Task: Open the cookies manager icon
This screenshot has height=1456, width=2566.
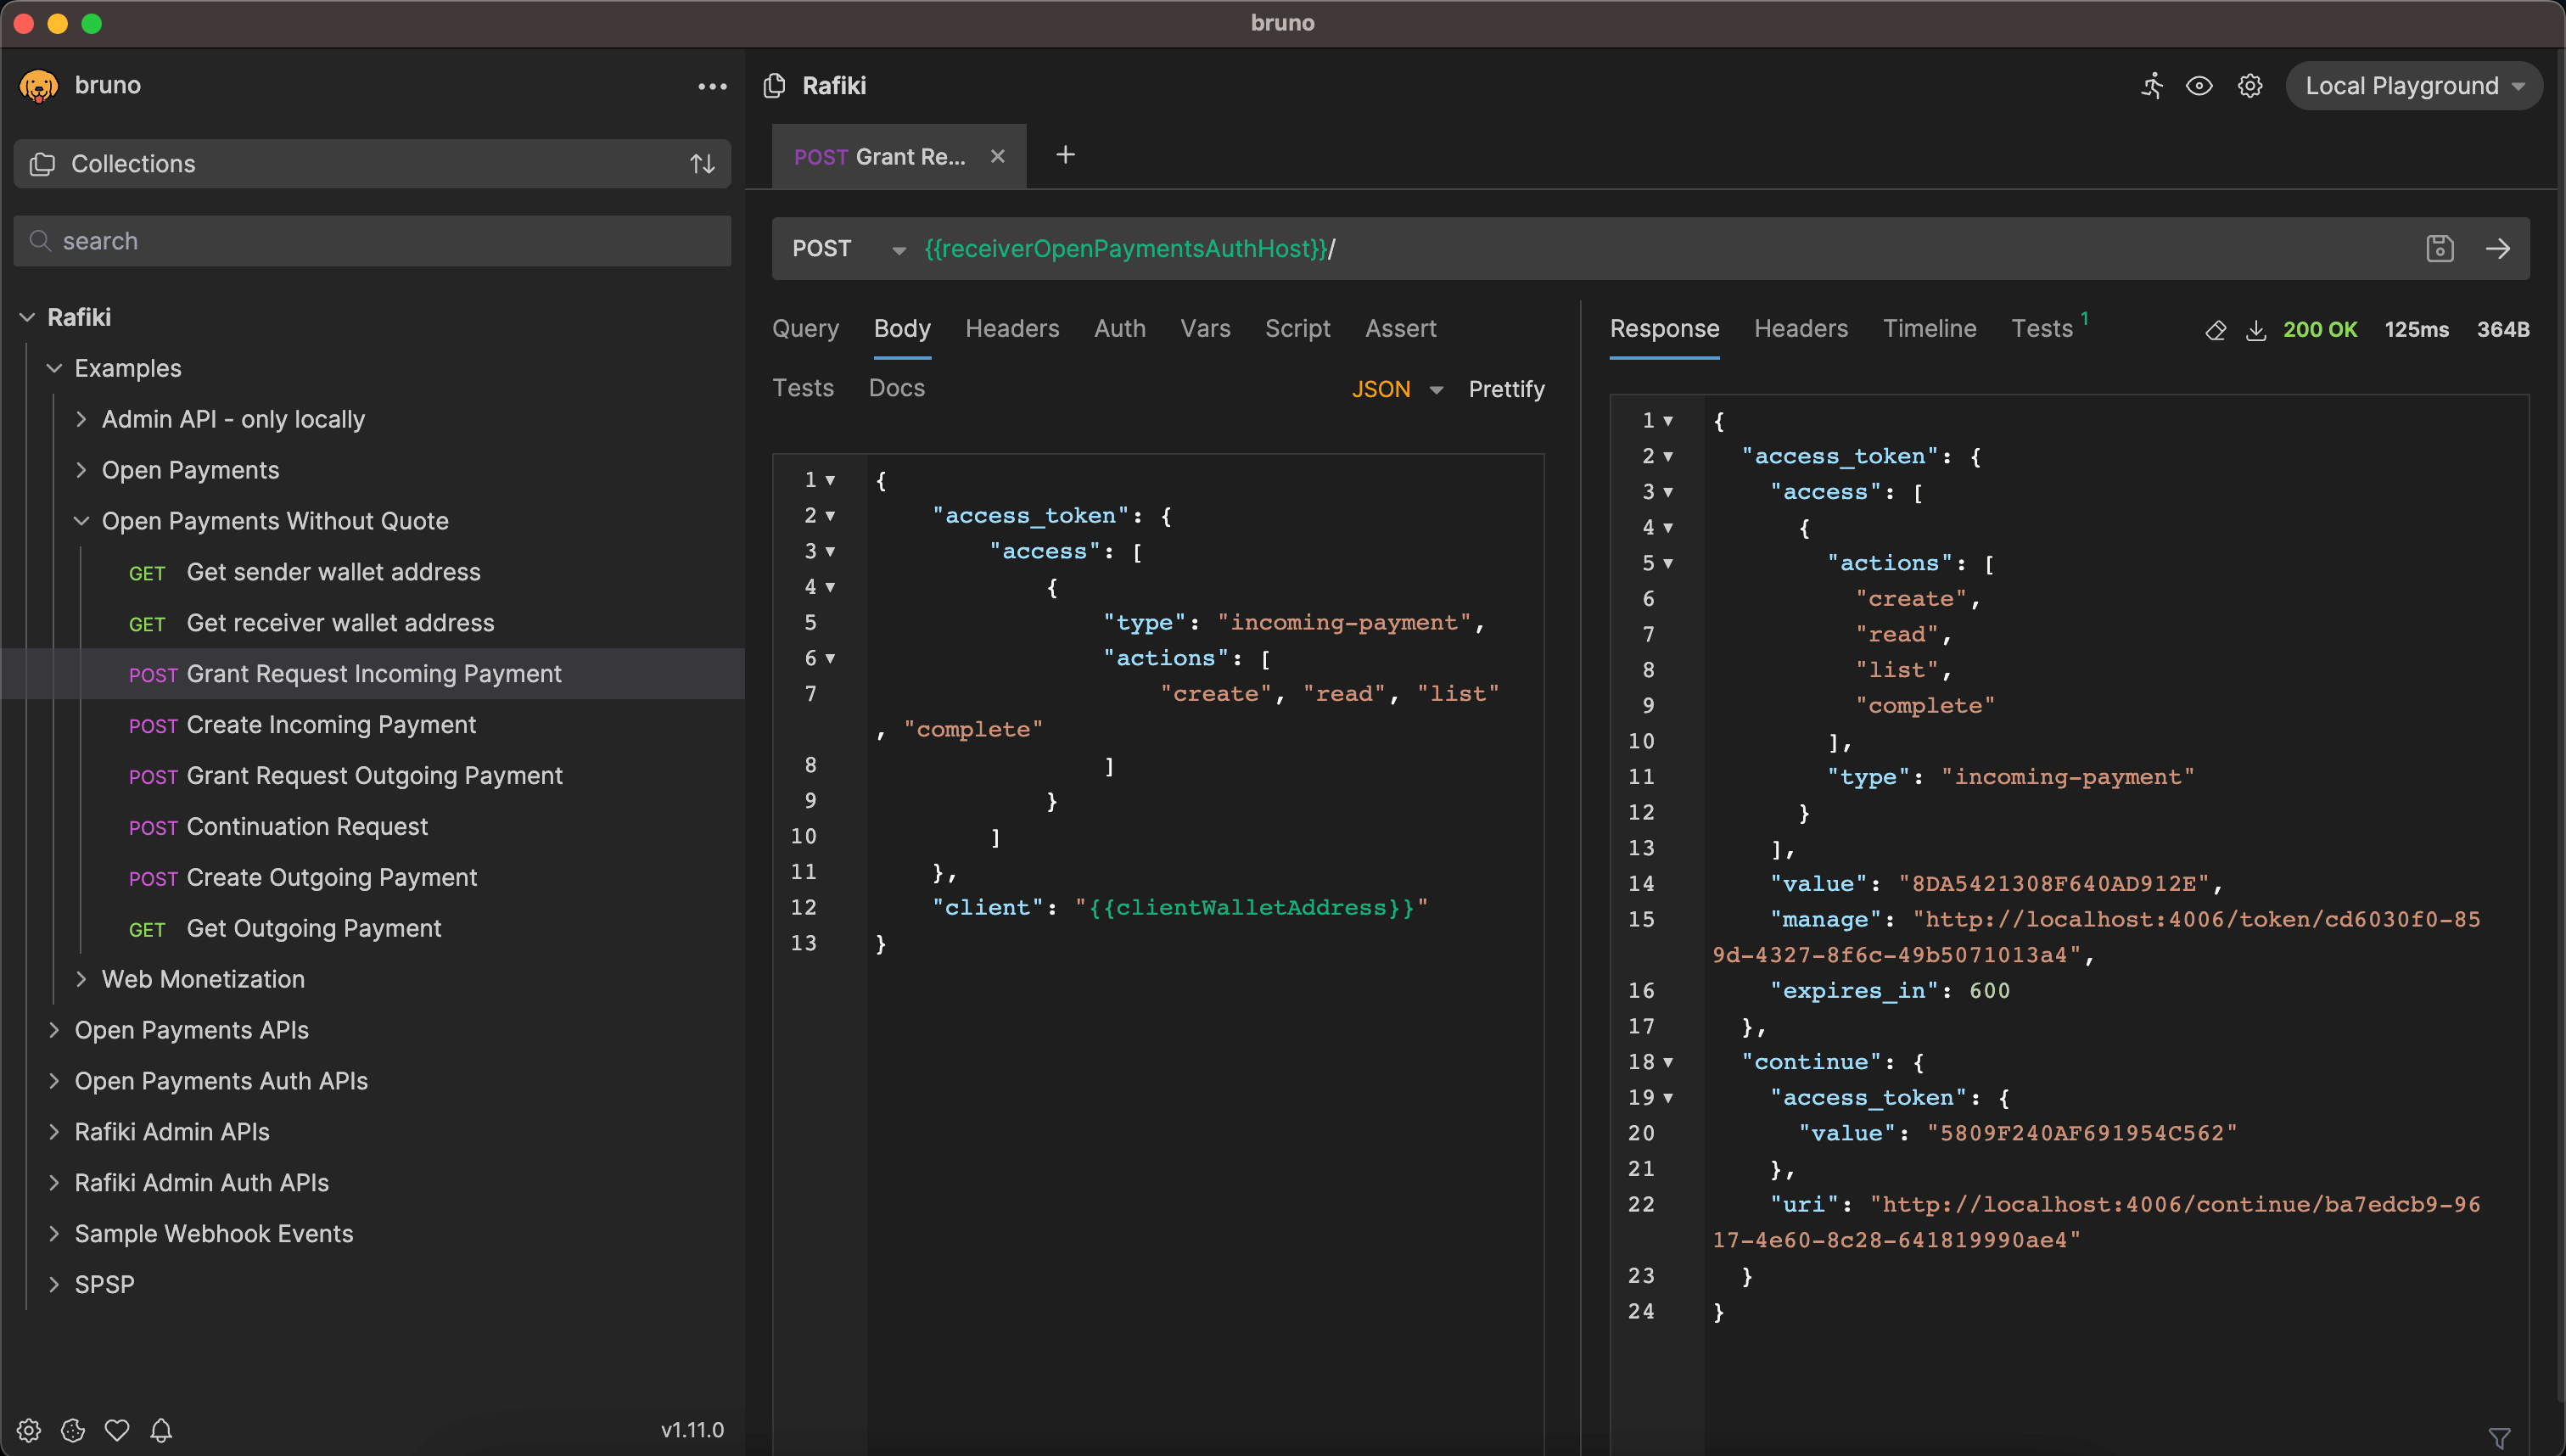Action: click(73, 1430)
